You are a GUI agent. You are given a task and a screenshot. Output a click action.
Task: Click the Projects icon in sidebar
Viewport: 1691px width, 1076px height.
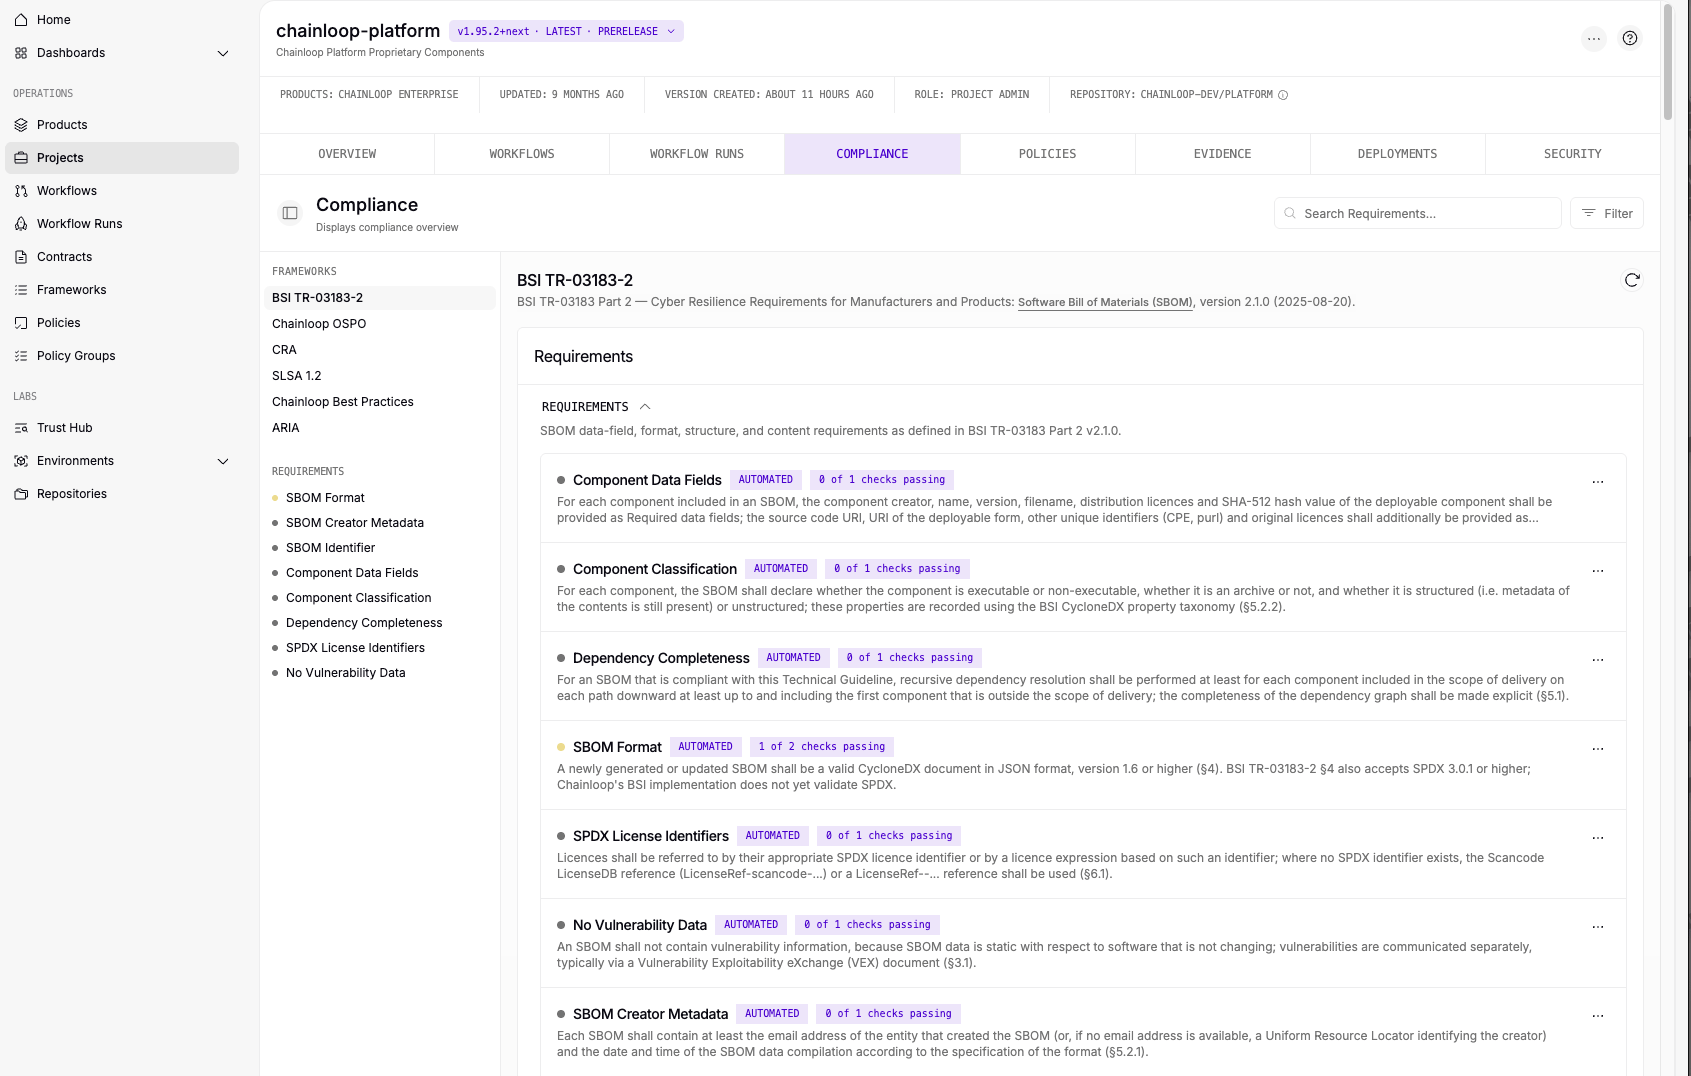pyautogui.click(x=21, y=158)
